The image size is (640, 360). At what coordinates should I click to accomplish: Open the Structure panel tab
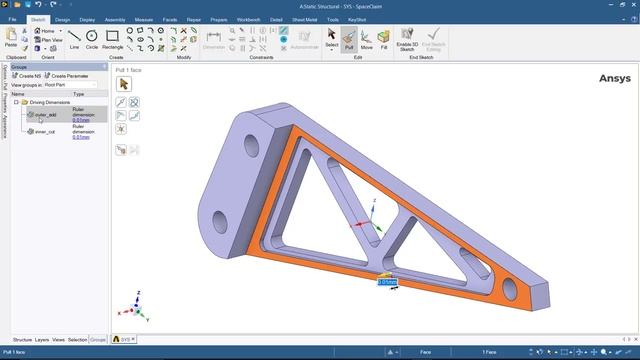click(x=22, y=340)
